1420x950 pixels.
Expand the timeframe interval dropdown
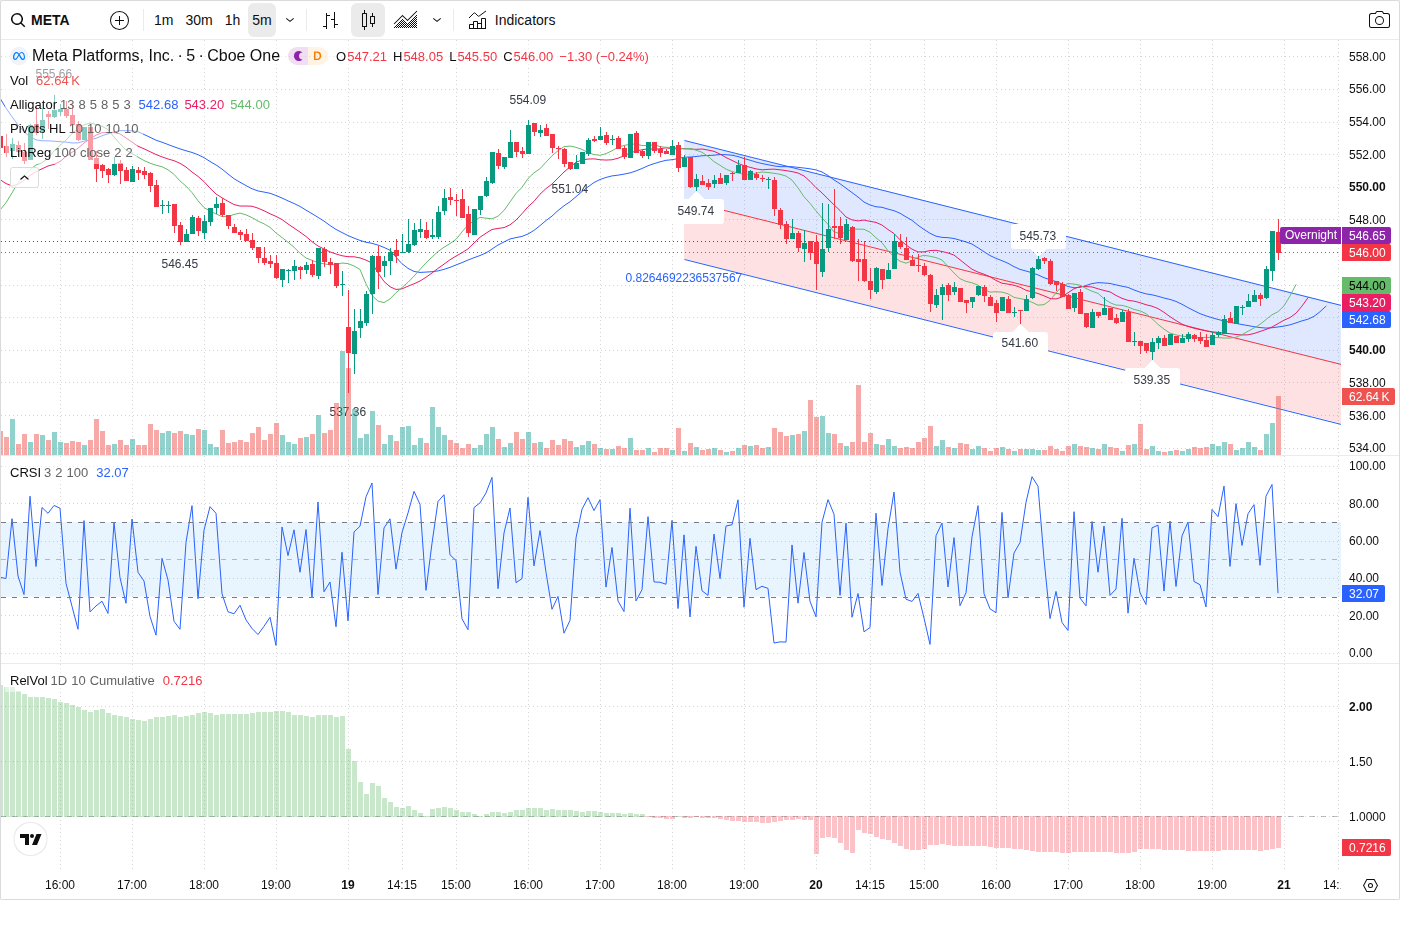290,20
